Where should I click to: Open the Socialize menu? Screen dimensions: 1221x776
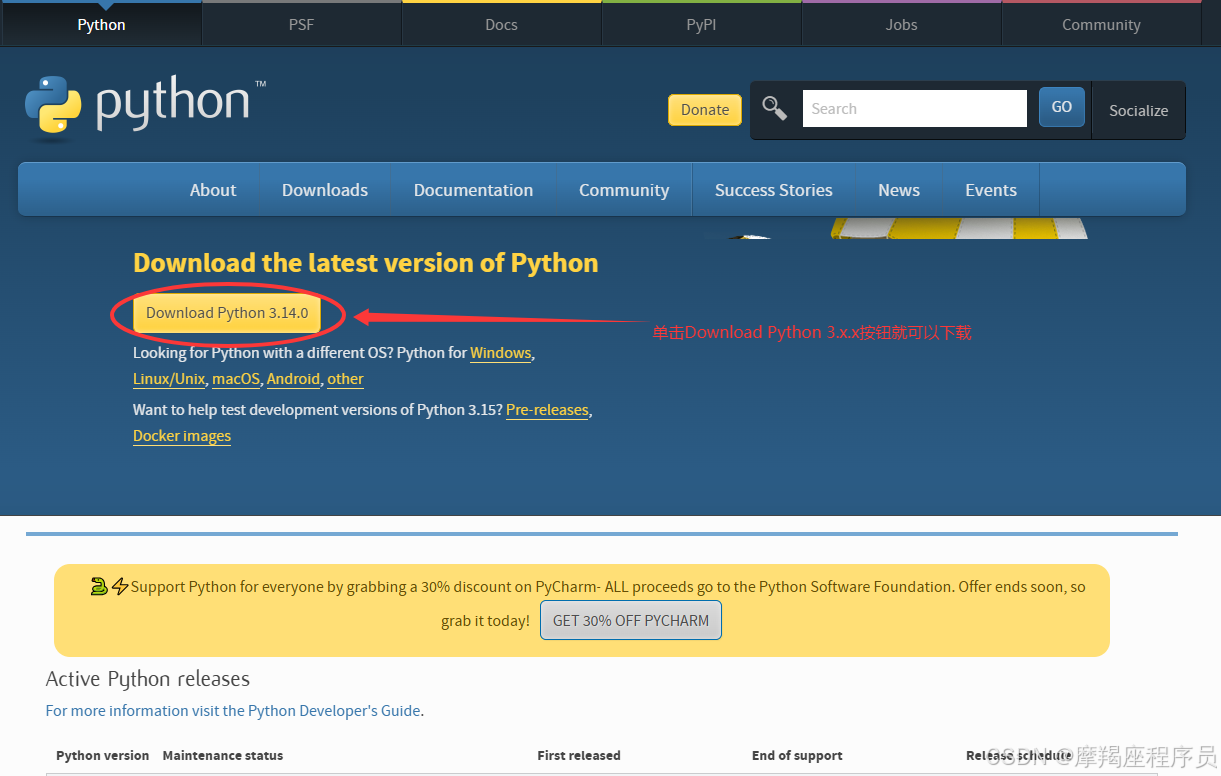click(x=1138, y=110)
